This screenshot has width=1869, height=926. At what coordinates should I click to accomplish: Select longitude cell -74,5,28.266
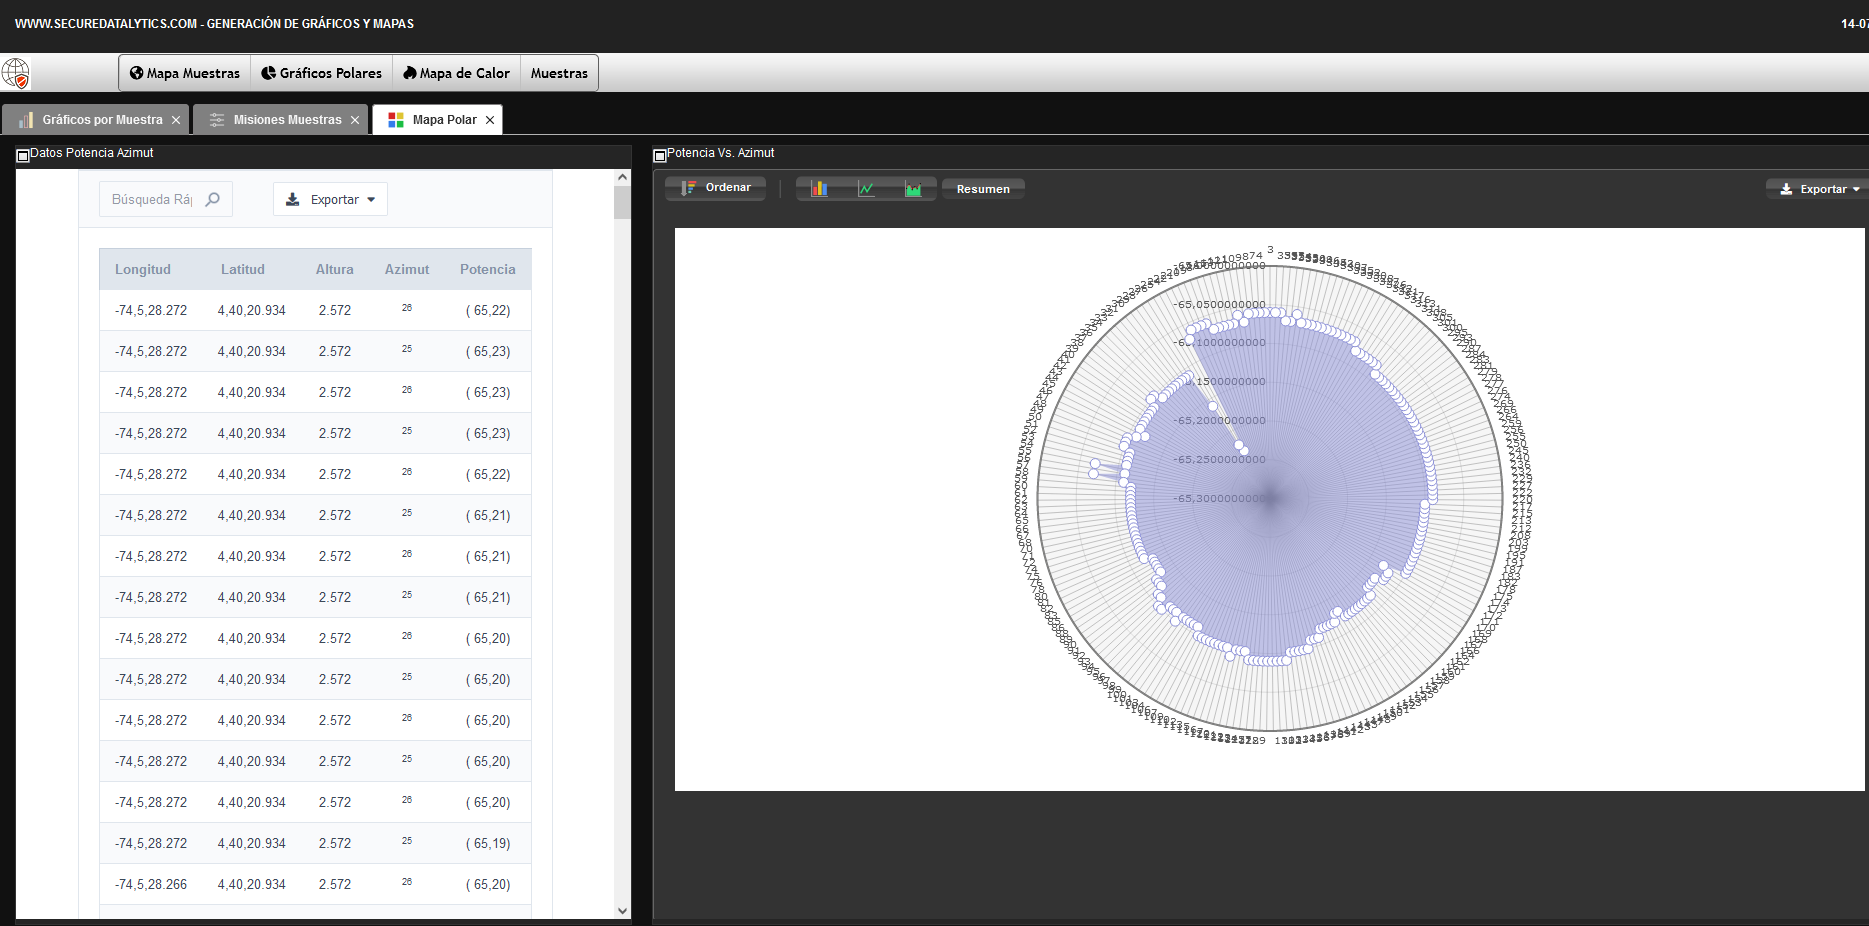(x=151, y=884)
